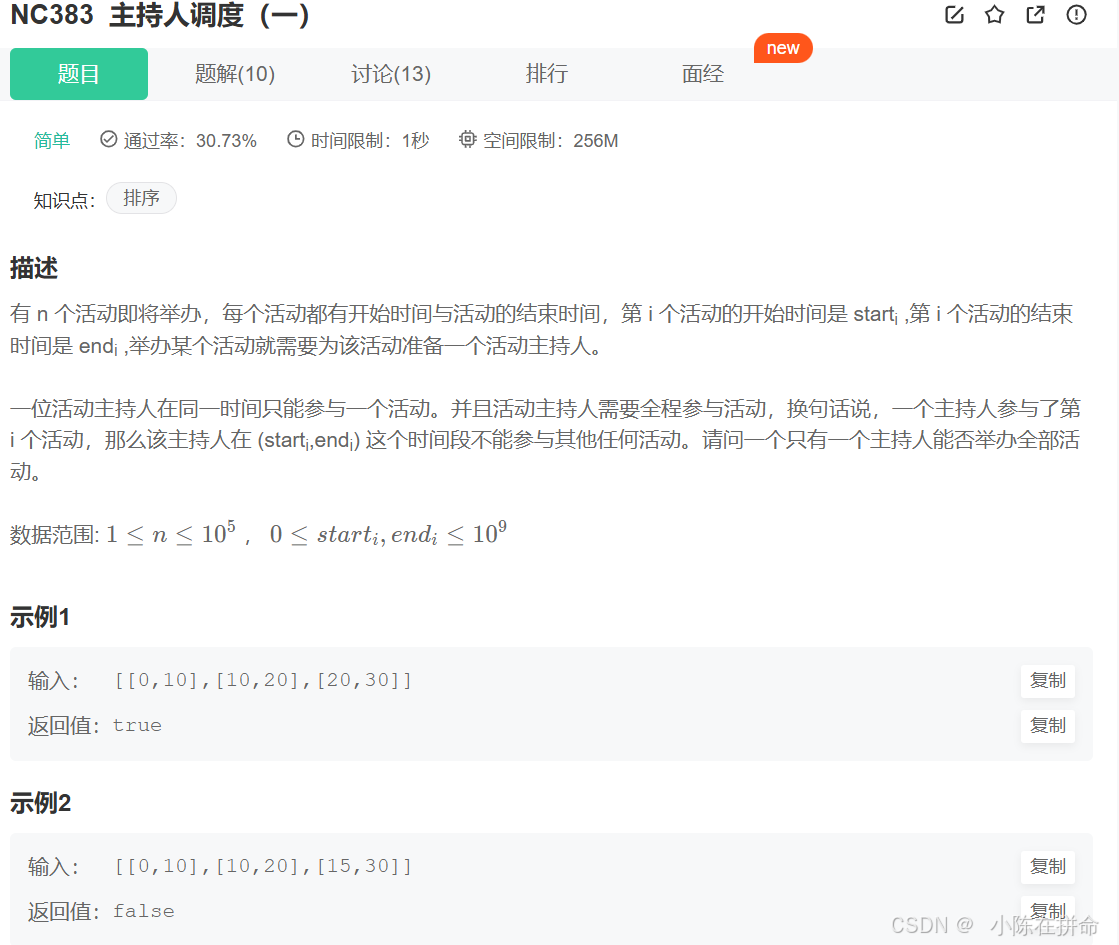The image size is (1119, 945).
Task: Click the problem title NC383 主持人调度
Action: tap(160, 15)
